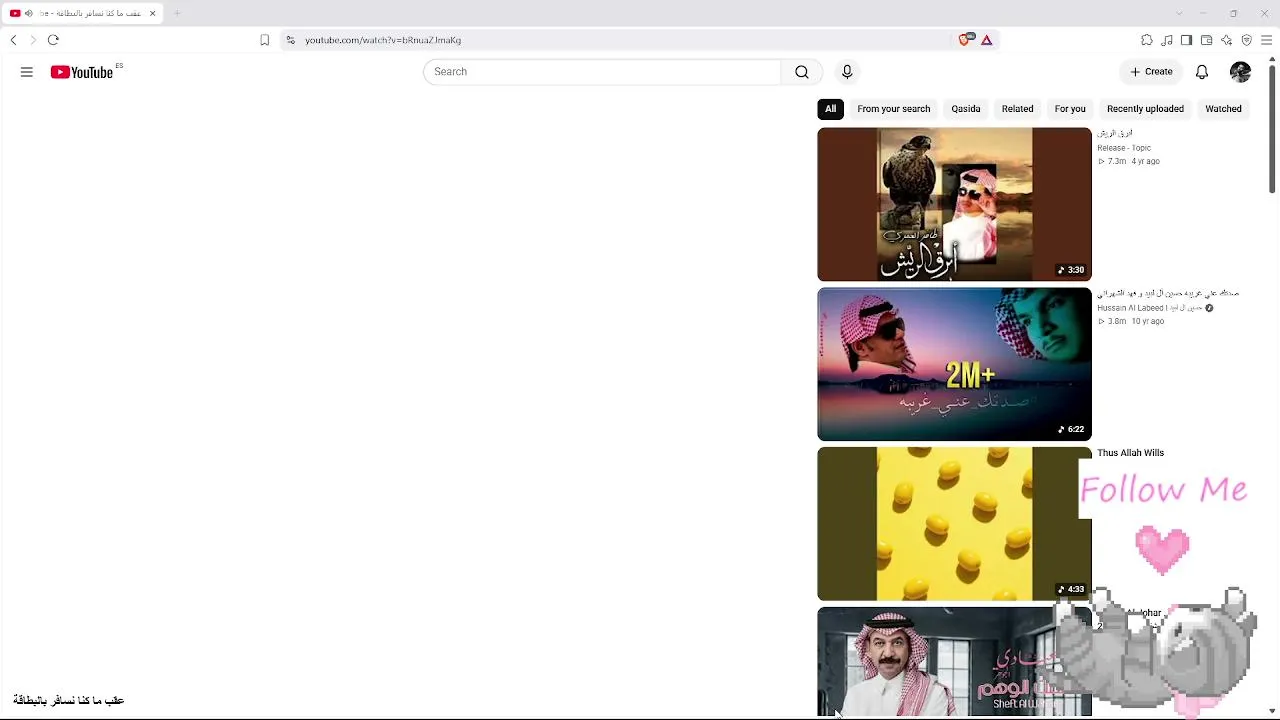Open the account avatar menu

coord(1240,72)
